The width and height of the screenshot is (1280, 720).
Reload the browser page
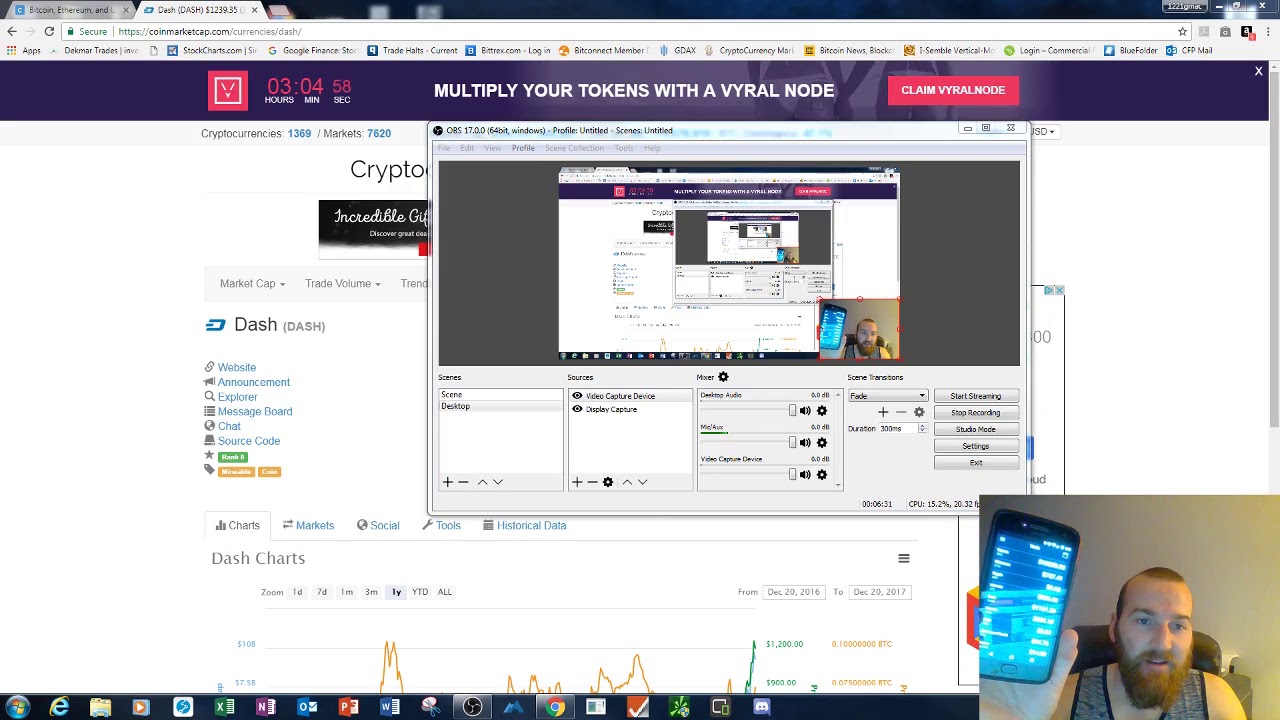[49, 31]
